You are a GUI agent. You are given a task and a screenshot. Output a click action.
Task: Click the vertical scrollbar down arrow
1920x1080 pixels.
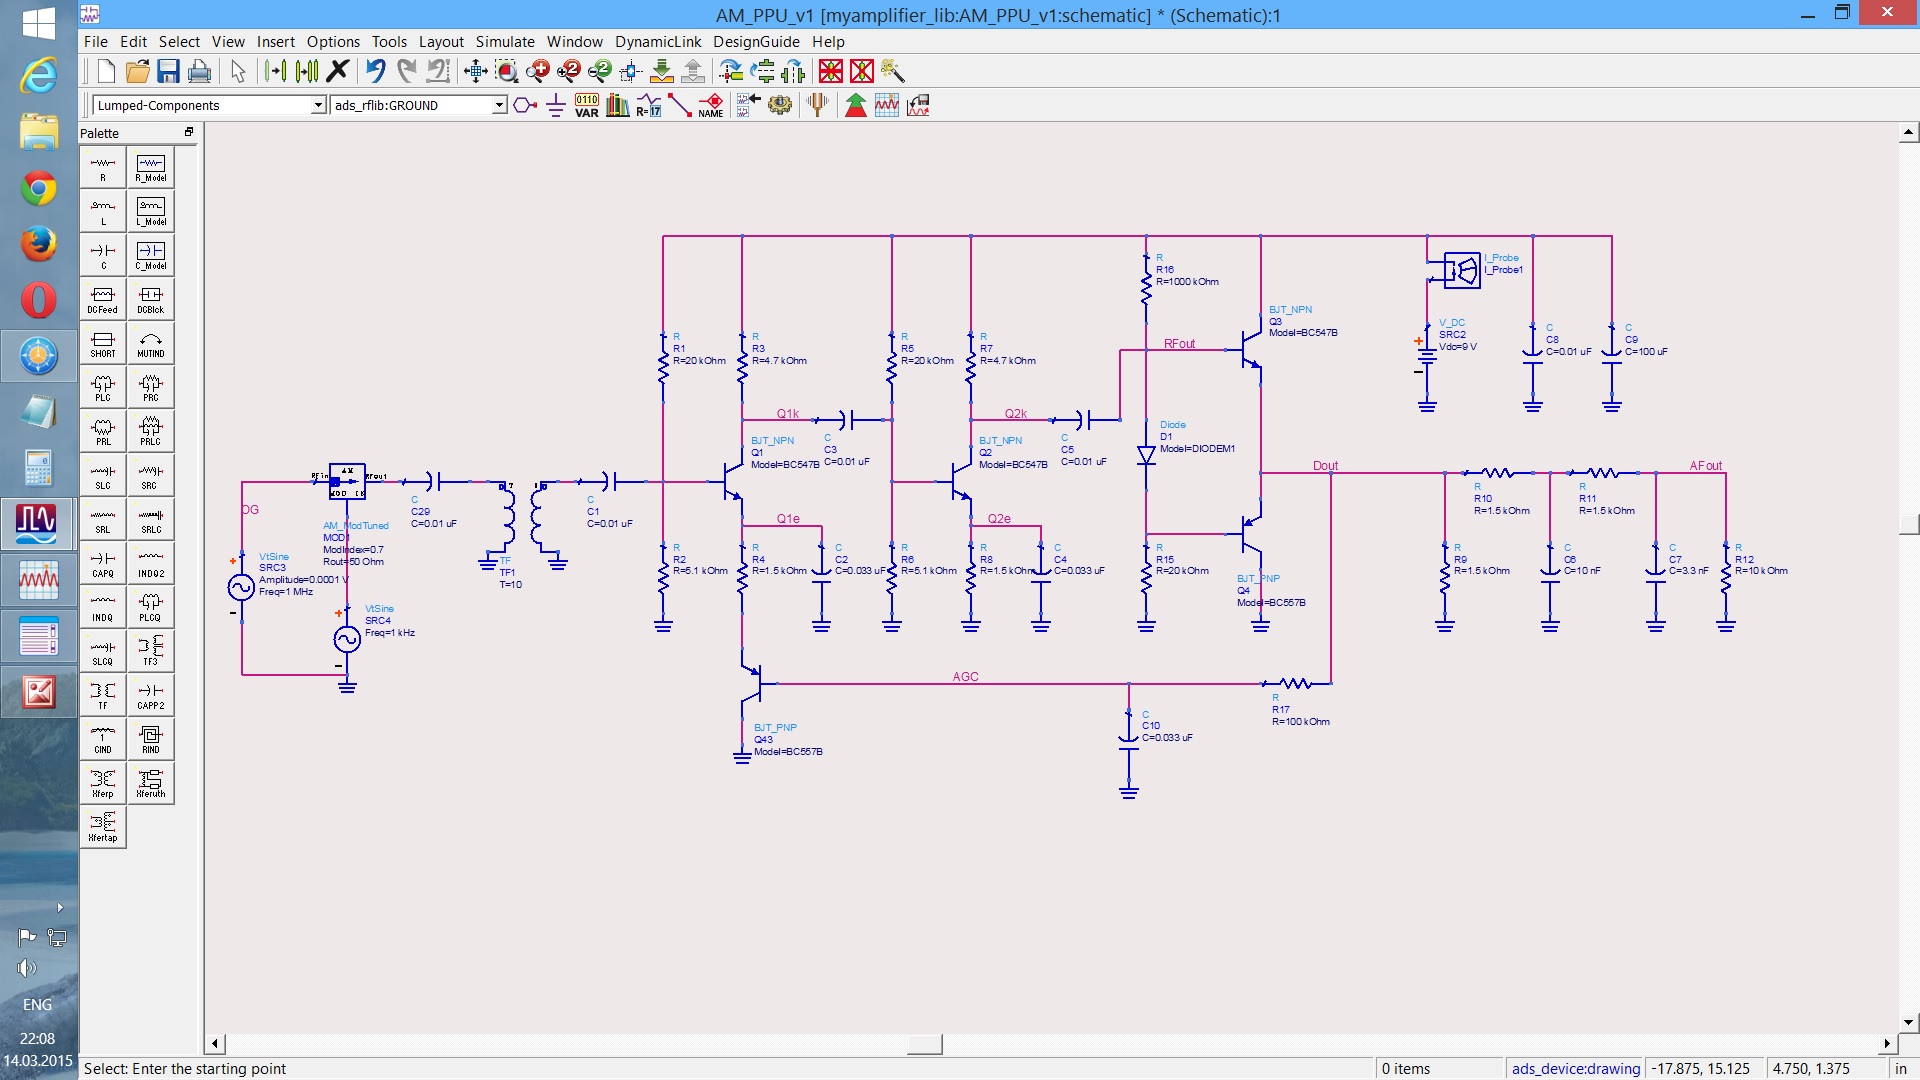click(x=1909, y=1023)
